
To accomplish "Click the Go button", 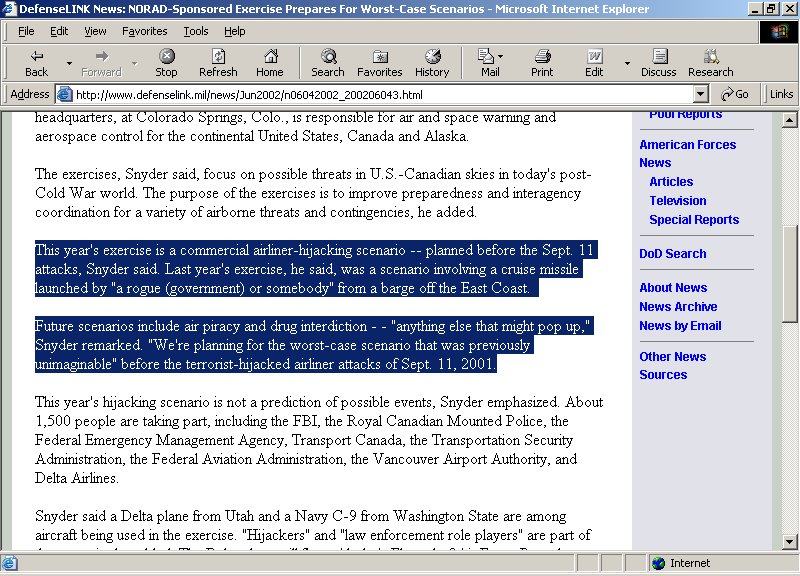I will (x=735, y=94).
